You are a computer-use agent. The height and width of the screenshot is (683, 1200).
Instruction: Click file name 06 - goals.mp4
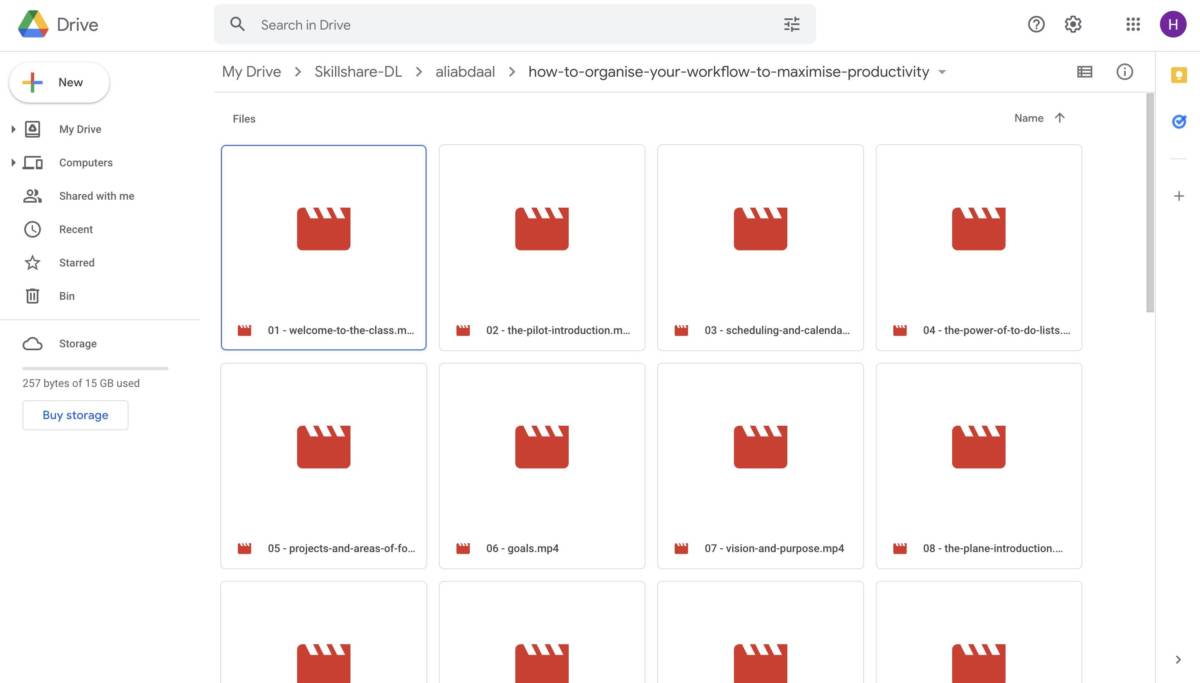[522, 548]
